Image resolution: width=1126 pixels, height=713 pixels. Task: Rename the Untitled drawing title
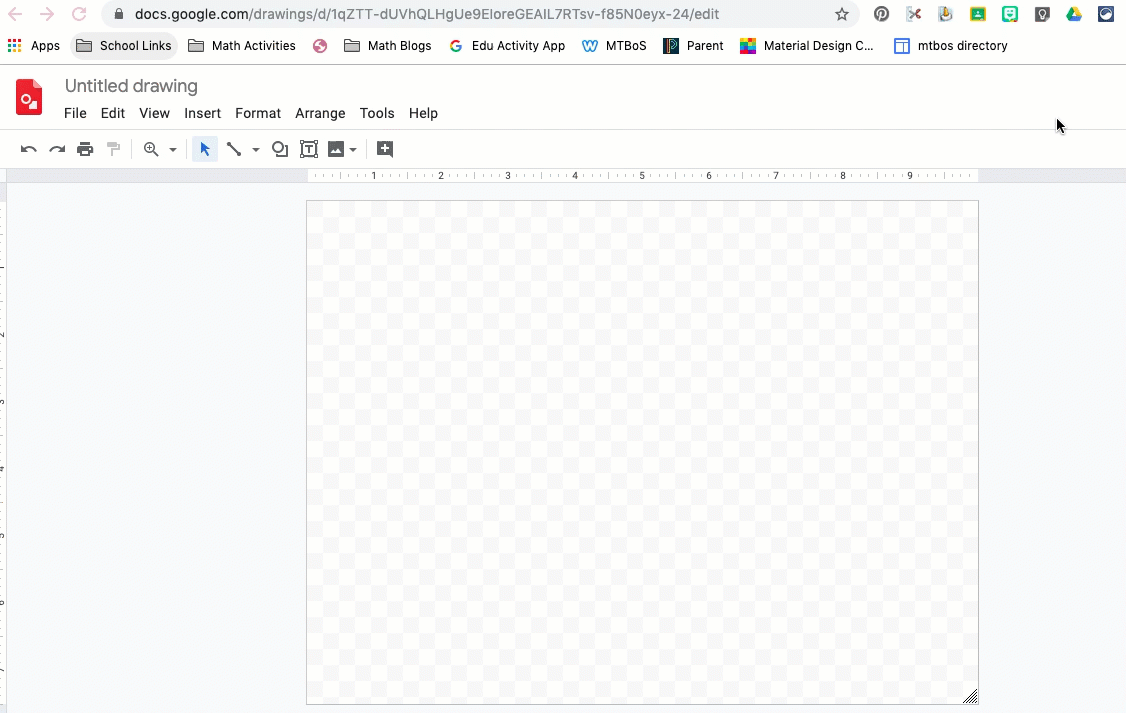point(131,86)
